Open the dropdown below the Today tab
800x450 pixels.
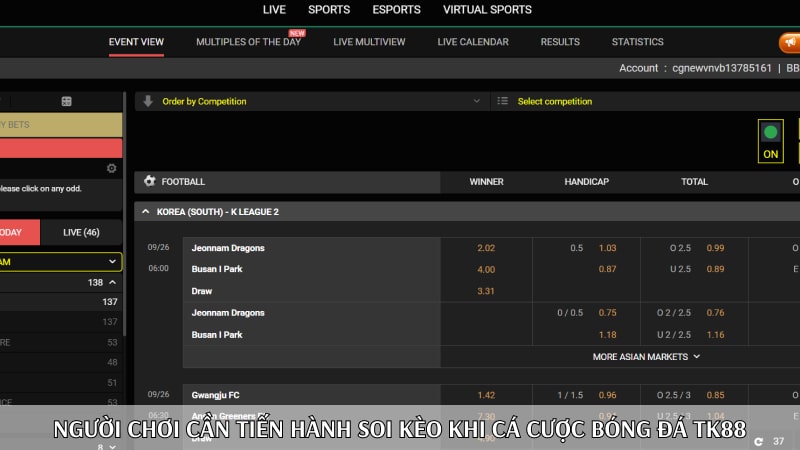pyautogui.click(x=60, y=262)
